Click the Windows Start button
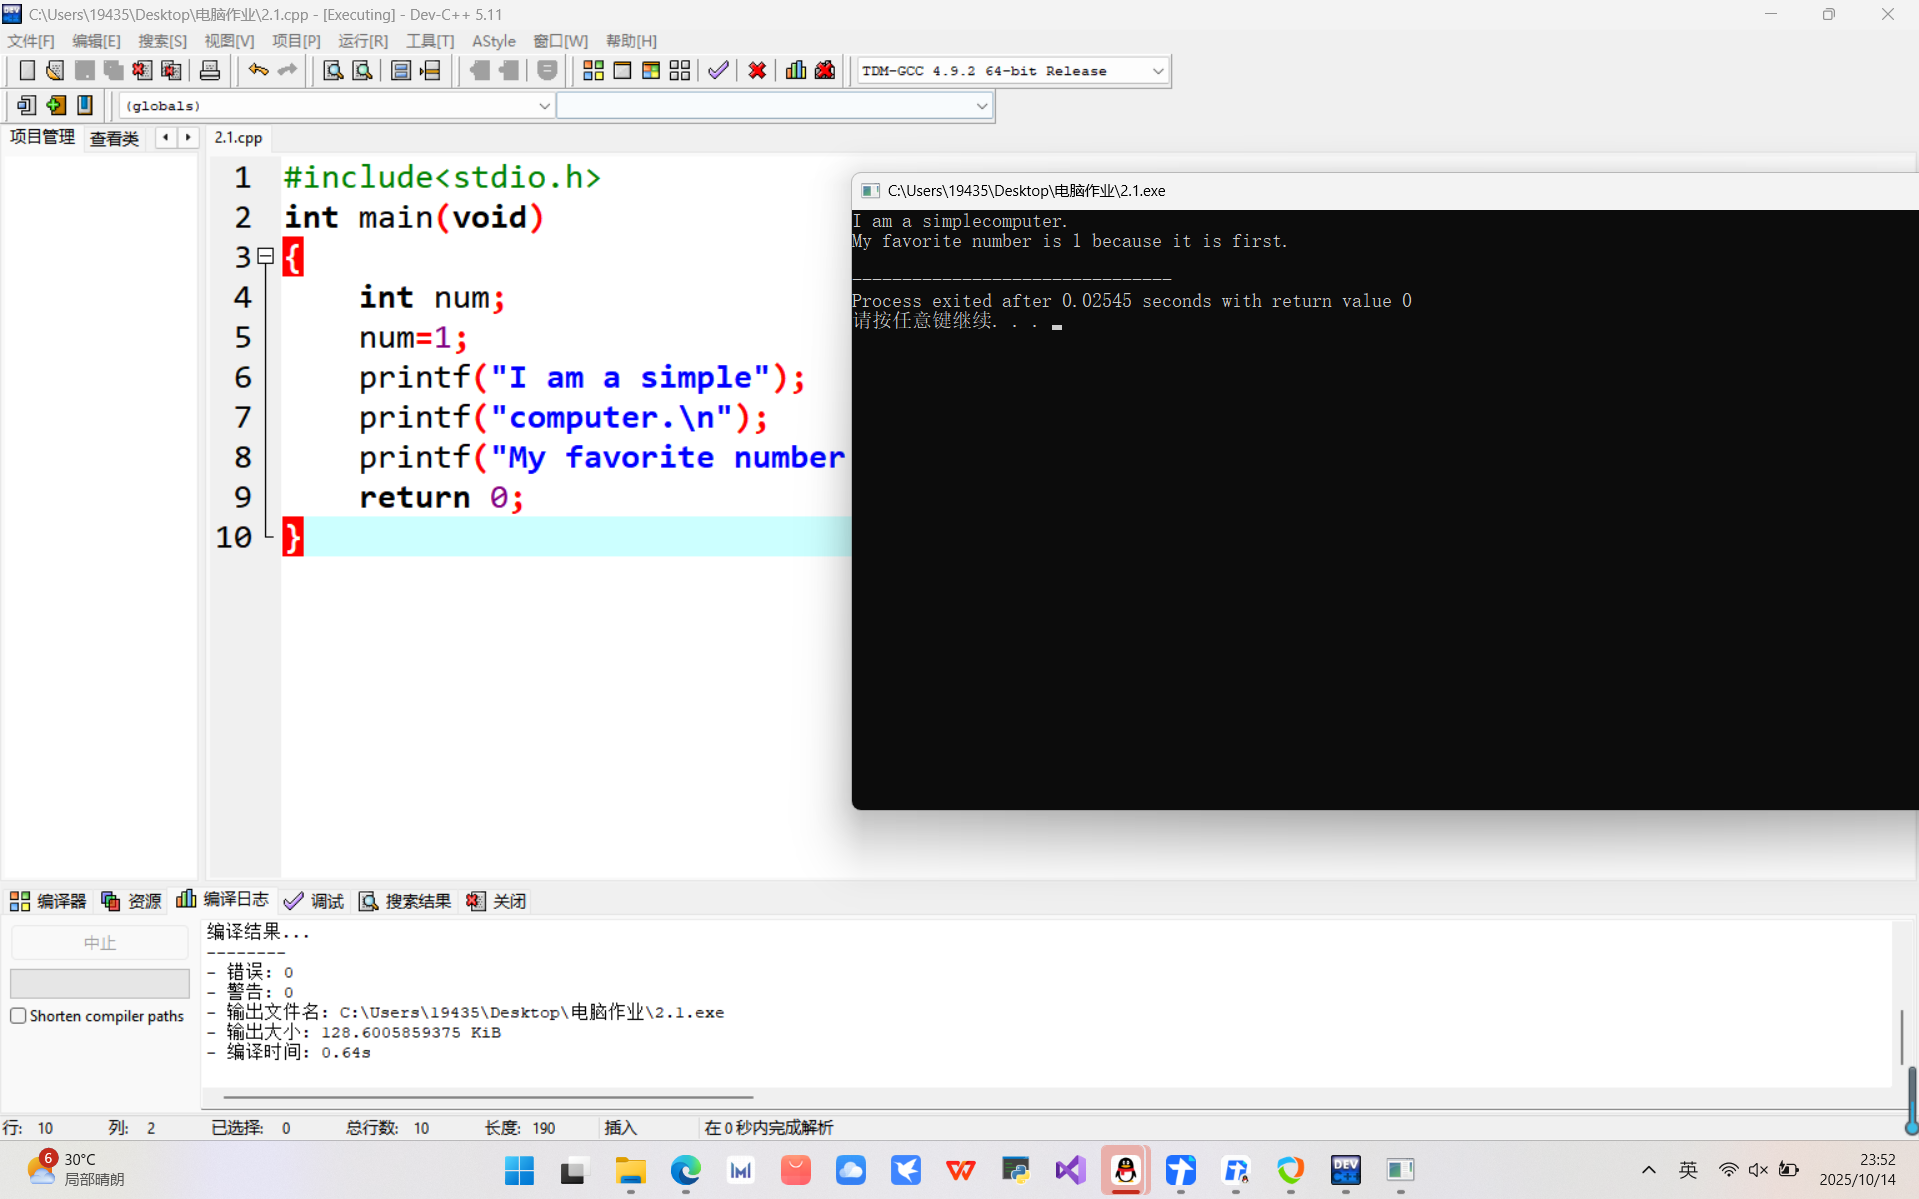The image size is (1919, 1199). tap(519, 1170)
